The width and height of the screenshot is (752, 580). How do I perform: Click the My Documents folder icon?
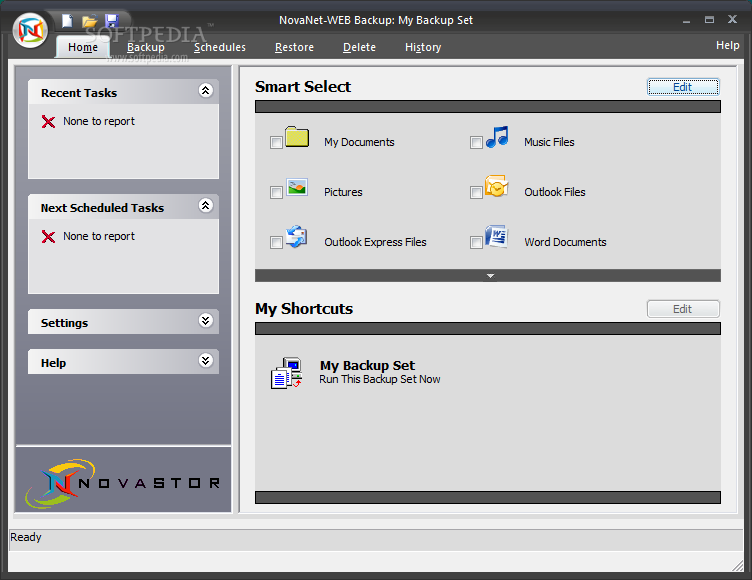[x=297, y=137]
